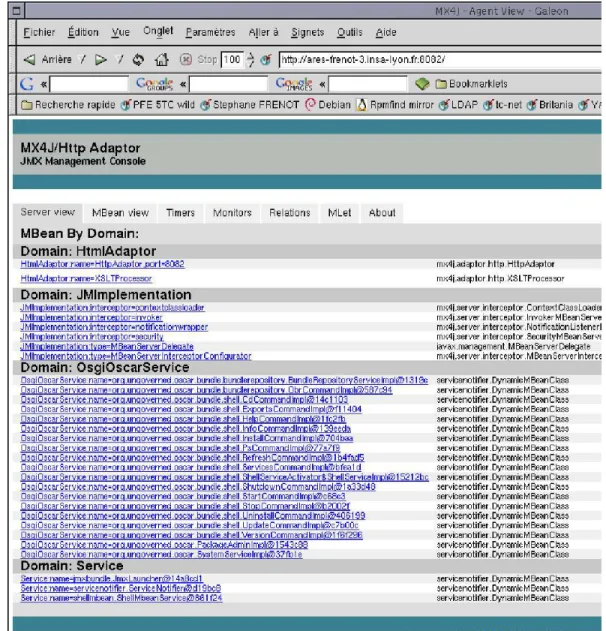This screenshot has height=631, width=606.
Task: Open the Onglet menu
Action: 158,31
